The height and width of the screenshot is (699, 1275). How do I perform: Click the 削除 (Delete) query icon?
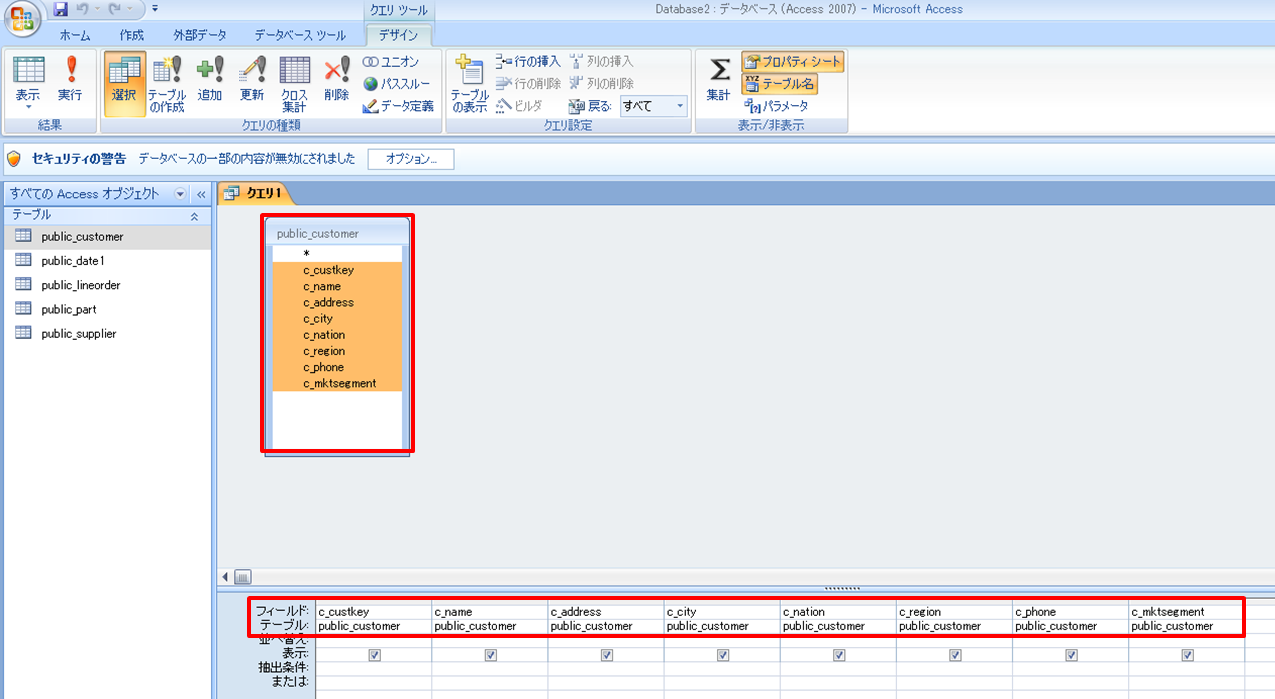(x=336, y=81)
